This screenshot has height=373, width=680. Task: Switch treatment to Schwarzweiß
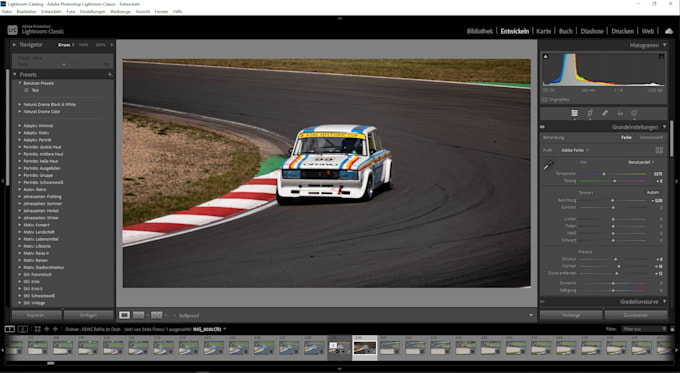[x=651, y=137]
